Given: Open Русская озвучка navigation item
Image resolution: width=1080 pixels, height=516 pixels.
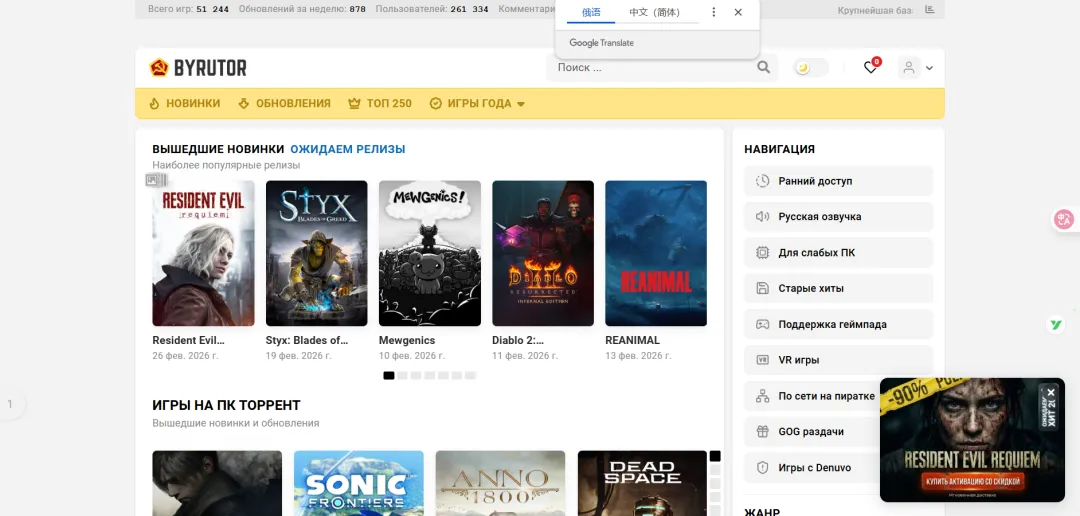Looking at the screenshot, I should pos(838,217).
